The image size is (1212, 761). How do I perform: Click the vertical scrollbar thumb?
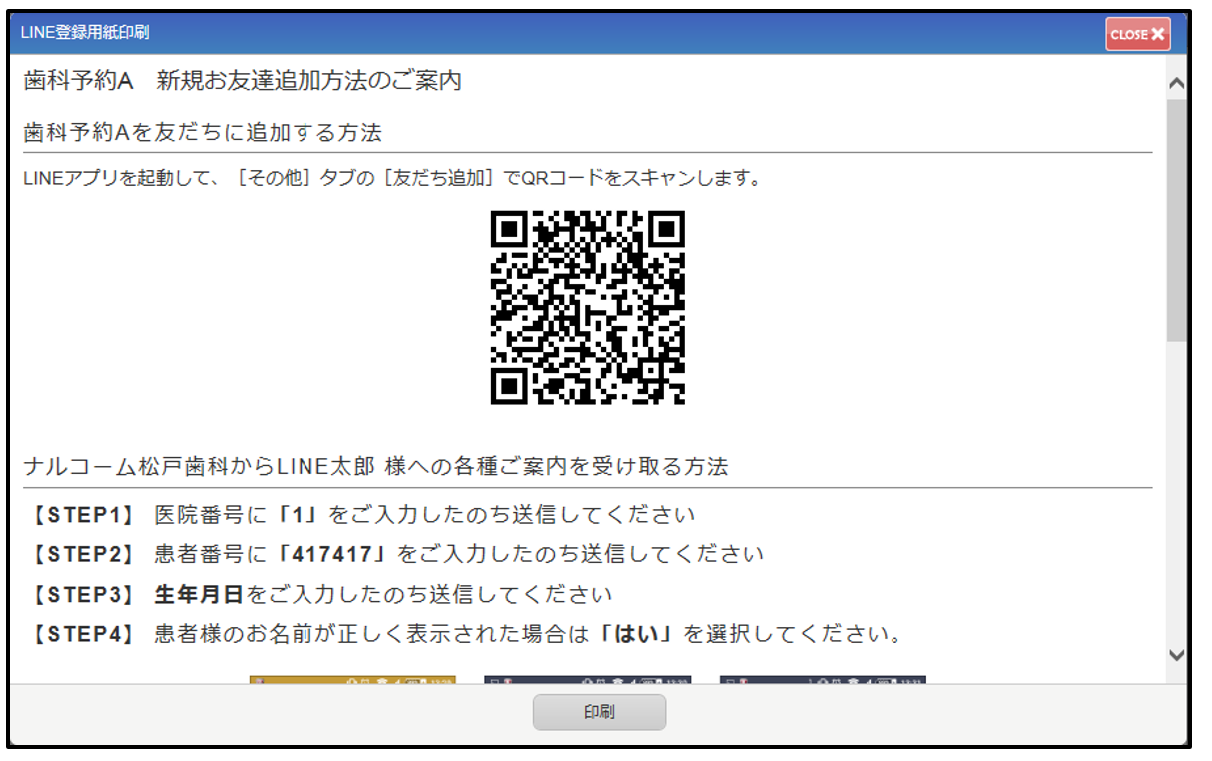(1176, 220)
